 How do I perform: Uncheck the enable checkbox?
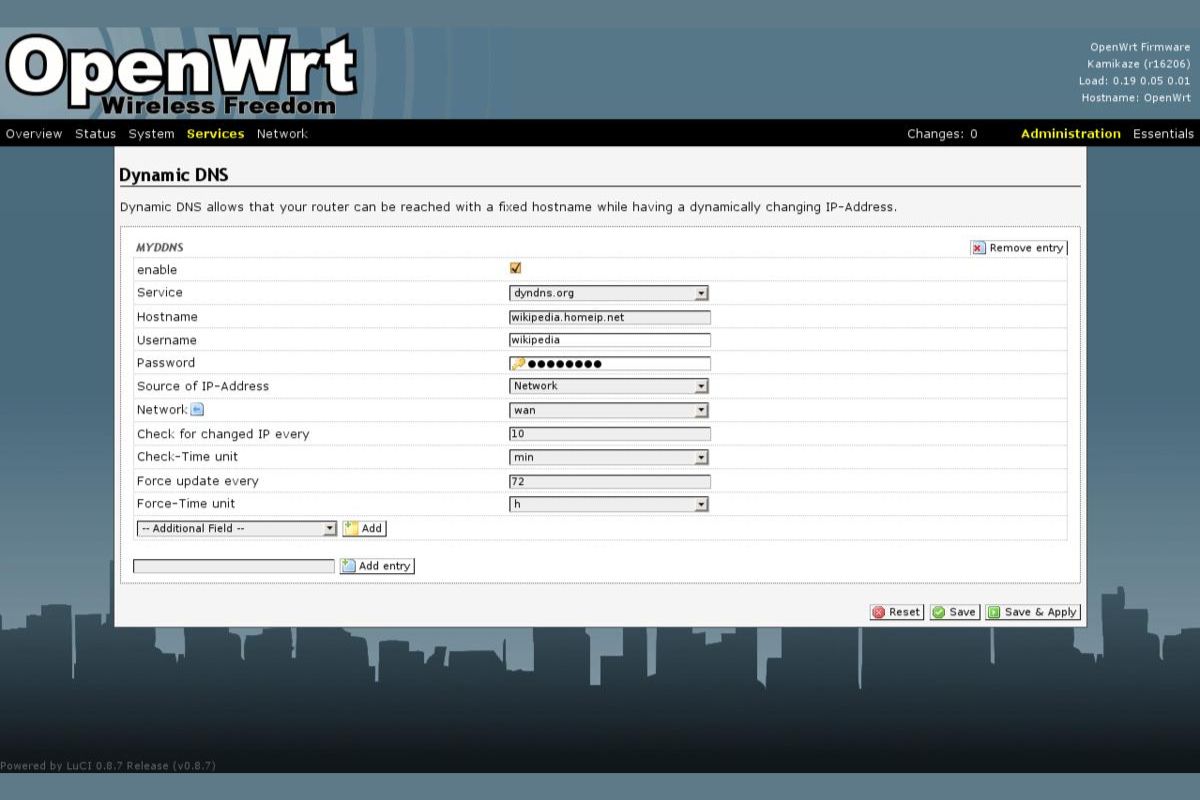tap(516, 268)
